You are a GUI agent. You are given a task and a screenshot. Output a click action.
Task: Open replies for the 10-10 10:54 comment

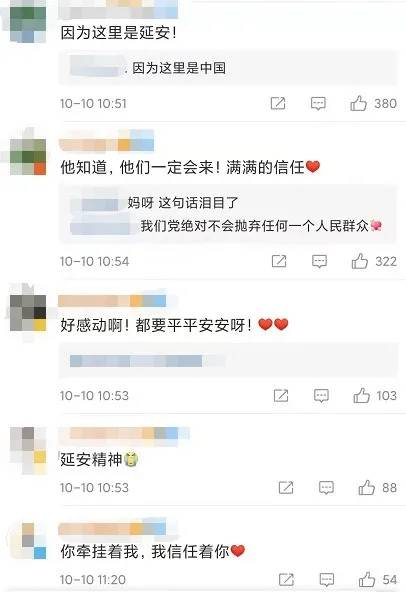319,261
